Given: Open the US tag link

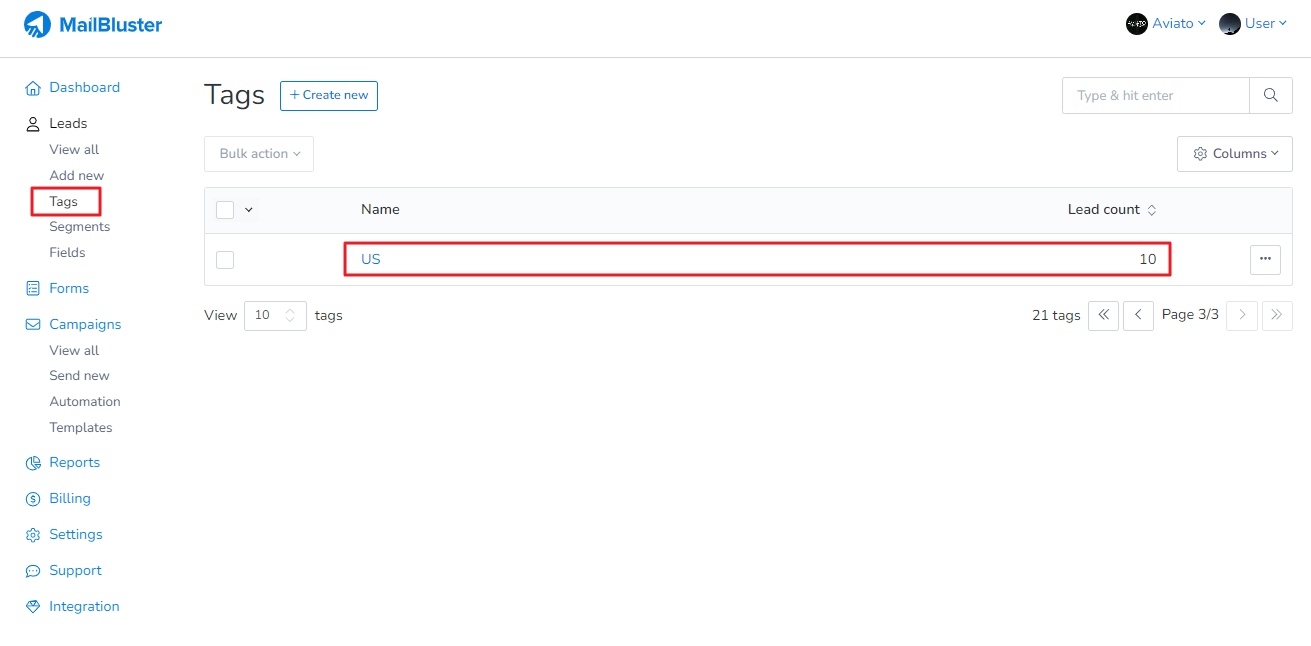Looking at the screenshot, I should (371, 259).
